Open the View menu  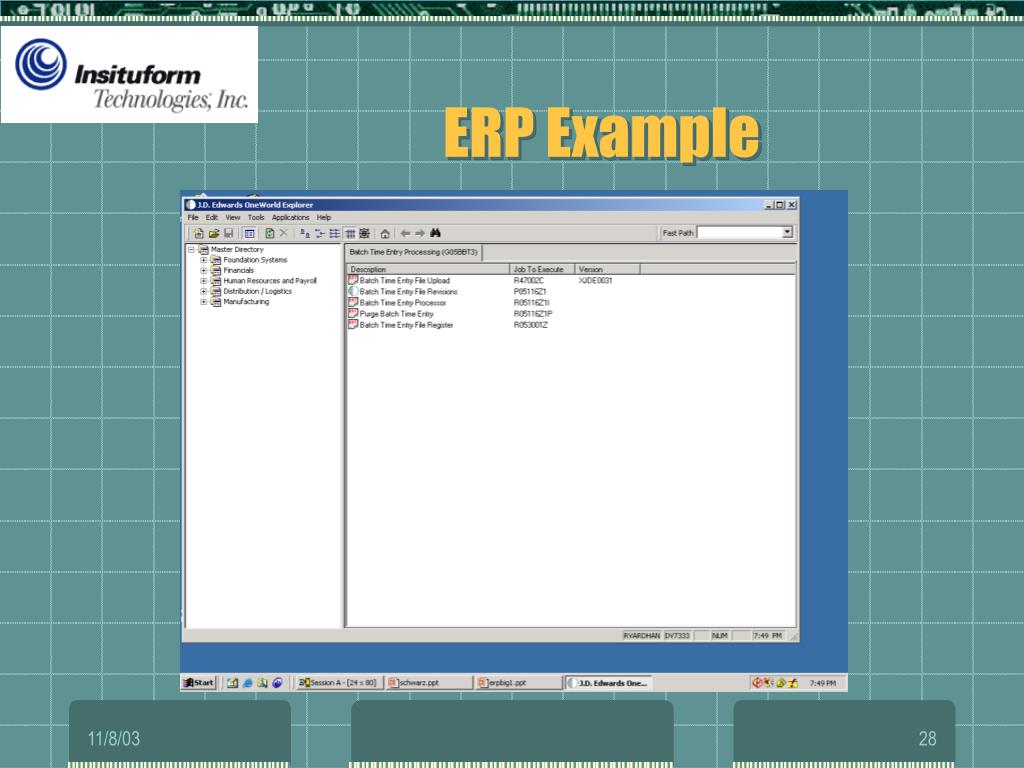233,217
